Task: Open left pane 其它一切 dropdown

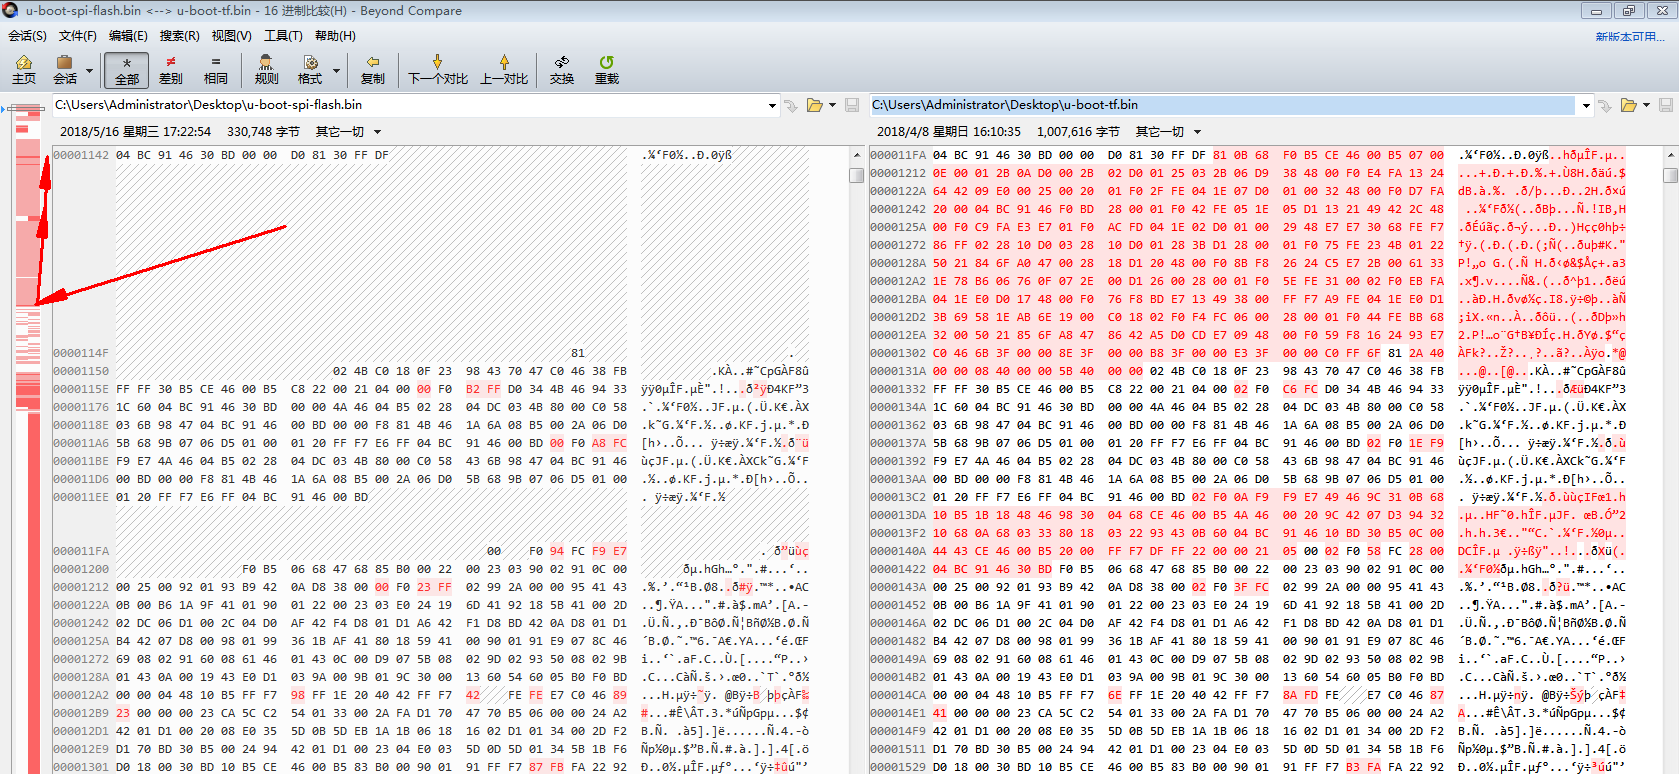Action: click(348, 132)
